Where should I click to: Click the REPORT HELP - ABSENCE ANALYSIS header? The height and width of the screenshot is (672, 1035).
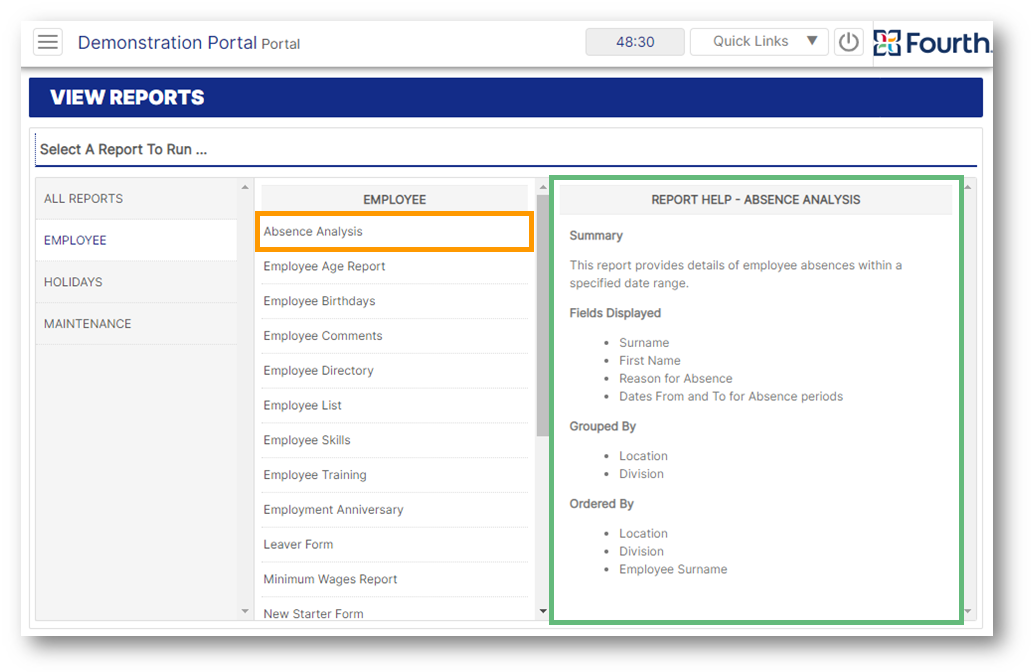click(755, 199)
